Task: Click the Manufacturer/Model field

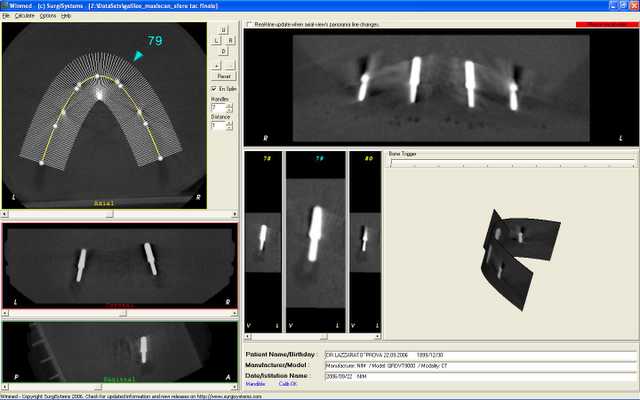Action: click(480, 366)
